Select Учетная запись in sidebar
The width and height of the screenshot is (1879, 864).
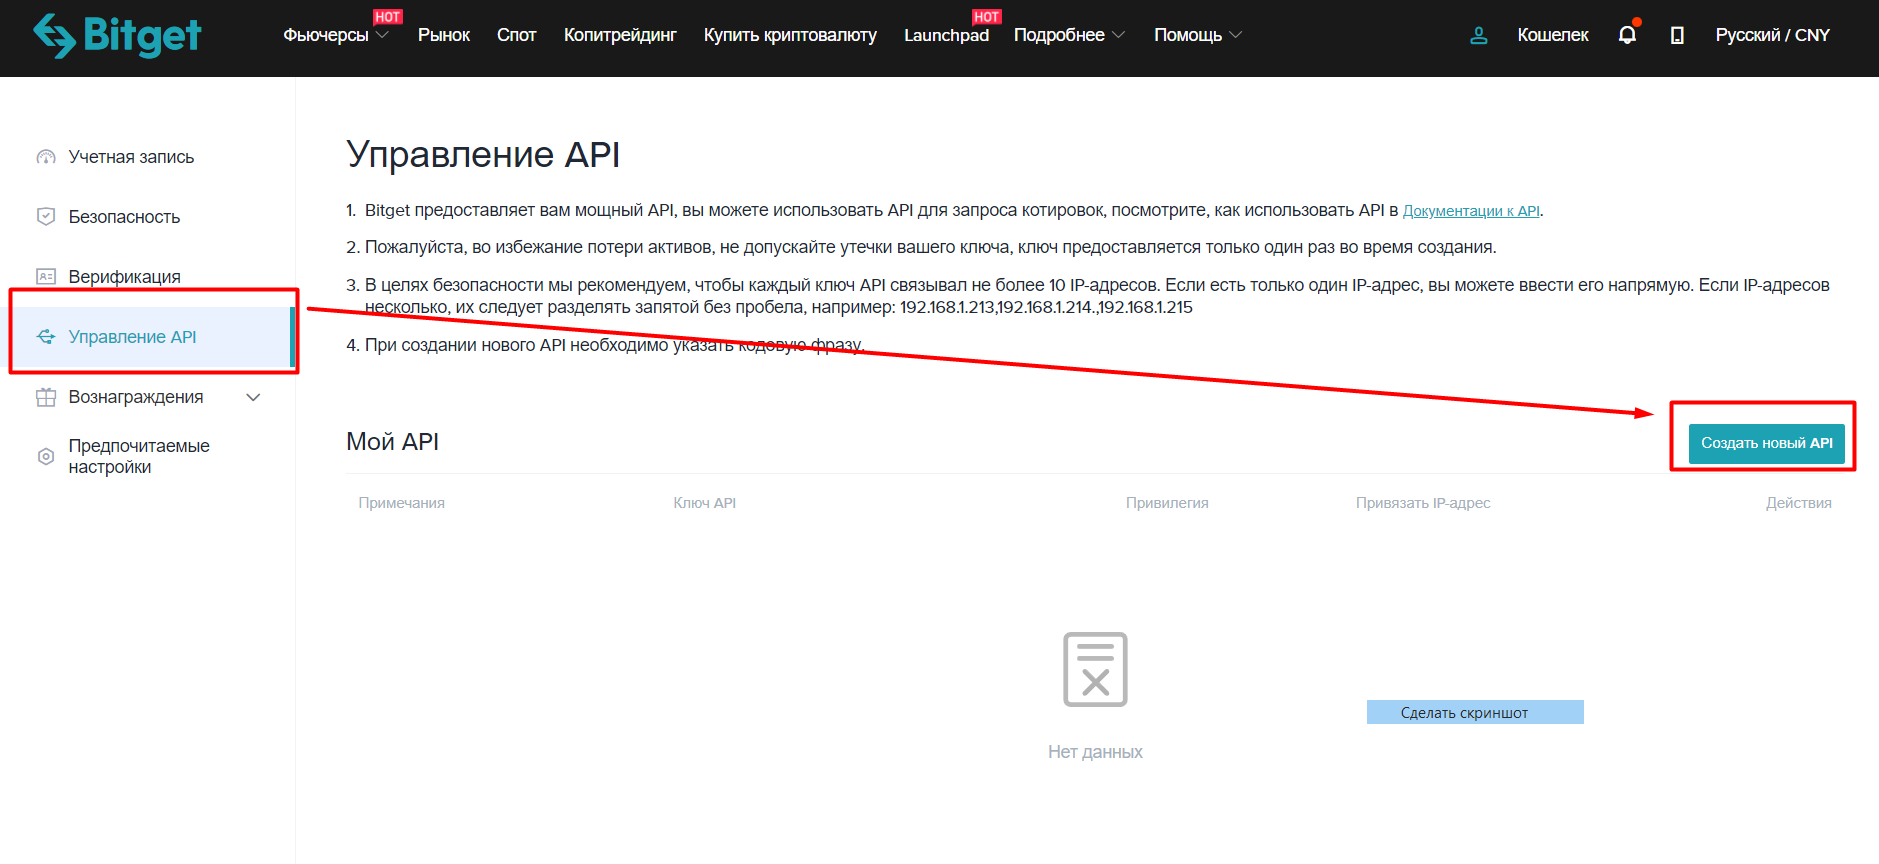131,157
